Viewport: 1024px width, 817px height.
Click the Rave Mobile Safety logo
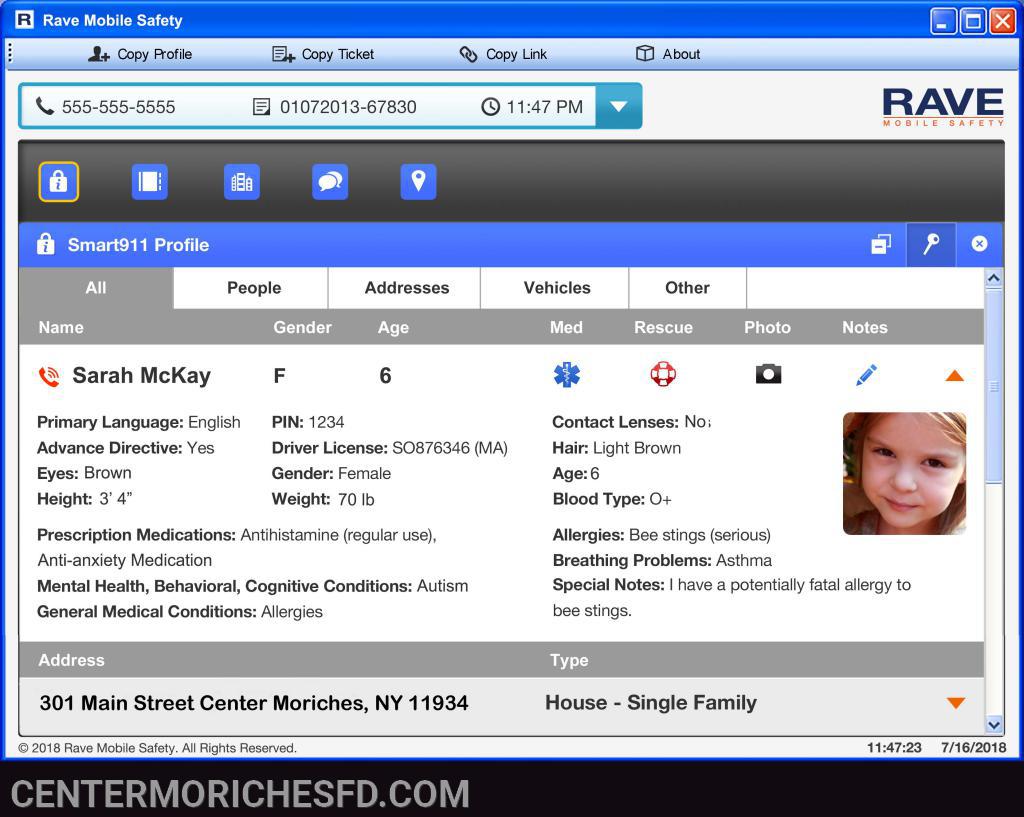(x=944, y=107)
